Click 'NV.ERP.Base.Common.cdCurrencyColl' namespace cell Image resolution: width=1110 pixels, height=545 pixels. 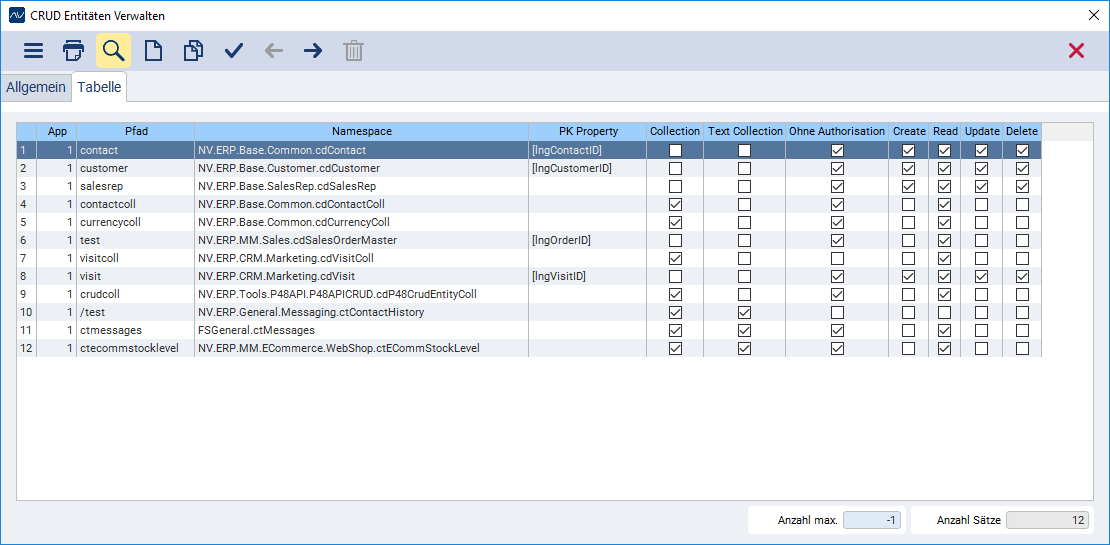tap(361, 222)
